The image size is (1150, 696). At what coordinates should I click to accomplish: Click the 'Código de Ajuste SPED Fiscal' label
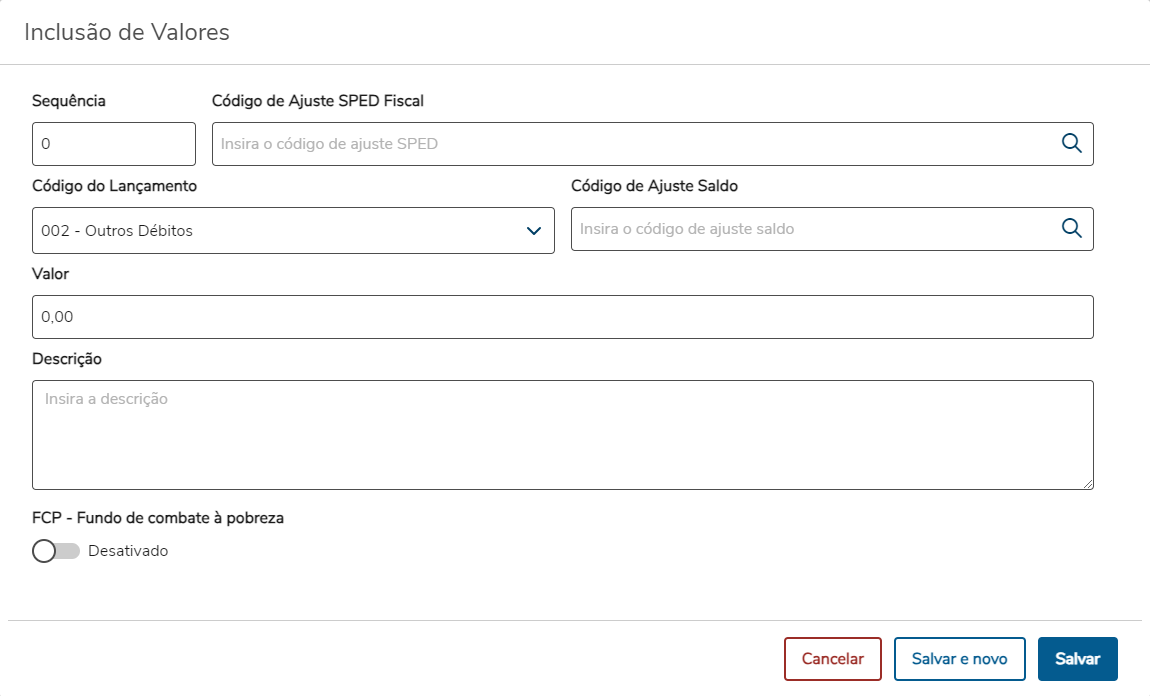[x=318, y=100]
